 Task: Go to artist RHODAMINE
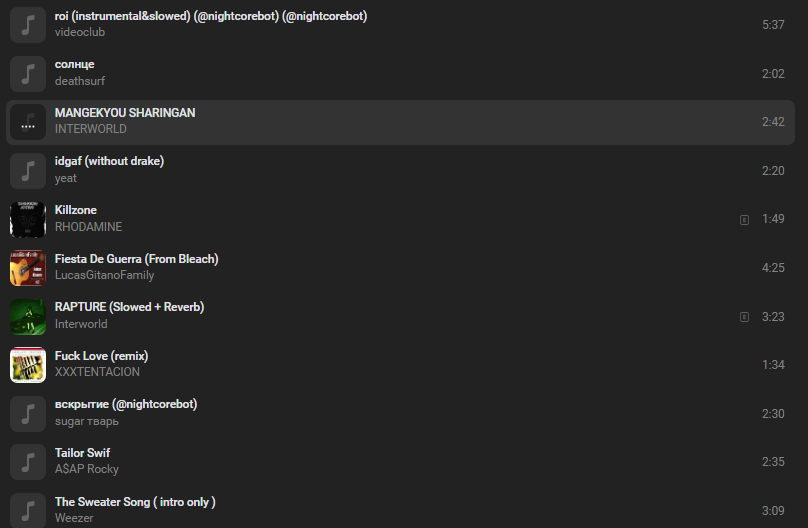88,227
